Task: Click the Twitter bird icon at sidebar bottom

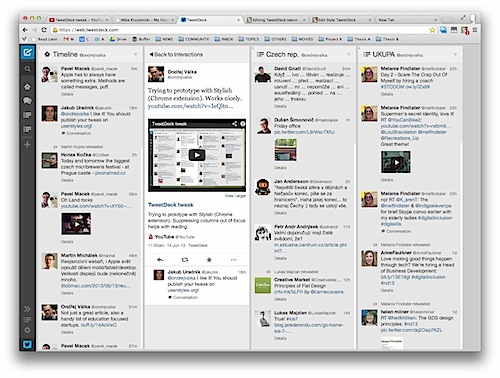Action: click(x=27, y=344)
